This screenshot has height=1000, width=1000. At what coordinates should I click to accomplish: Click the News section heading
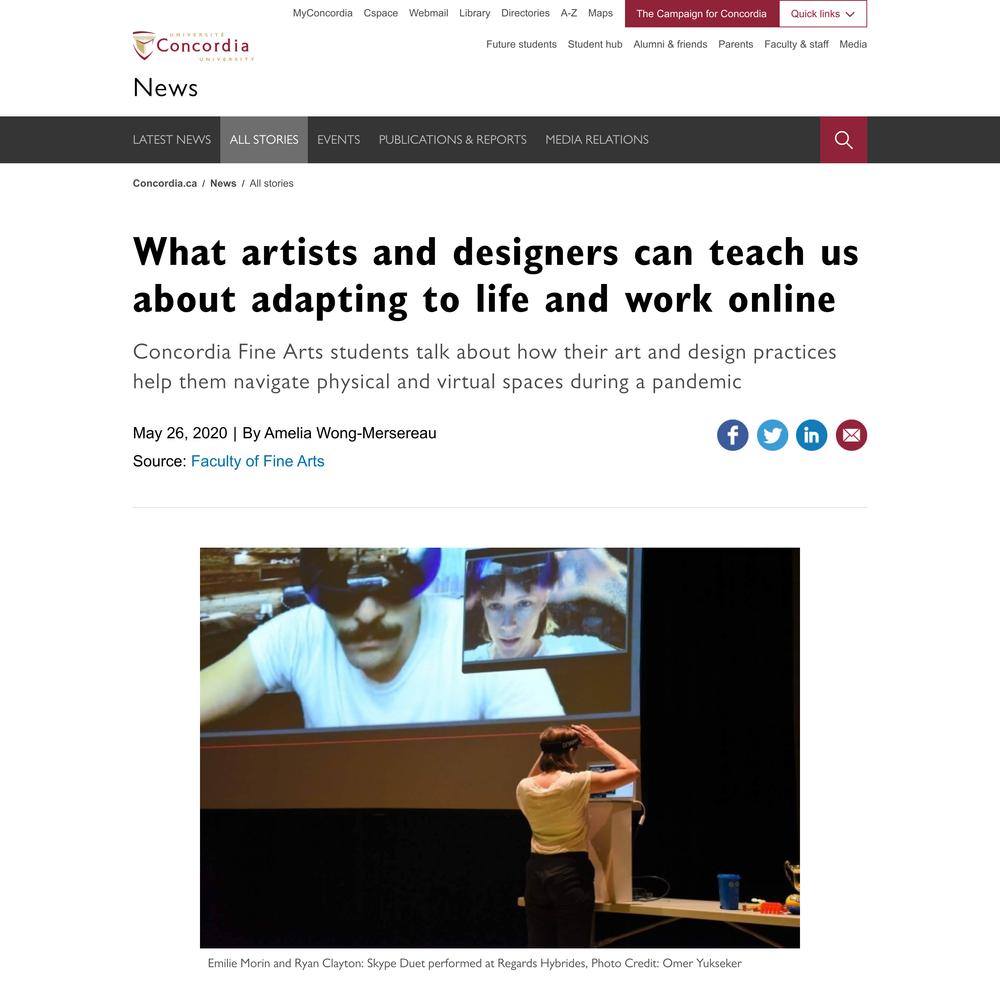[165, 87]
